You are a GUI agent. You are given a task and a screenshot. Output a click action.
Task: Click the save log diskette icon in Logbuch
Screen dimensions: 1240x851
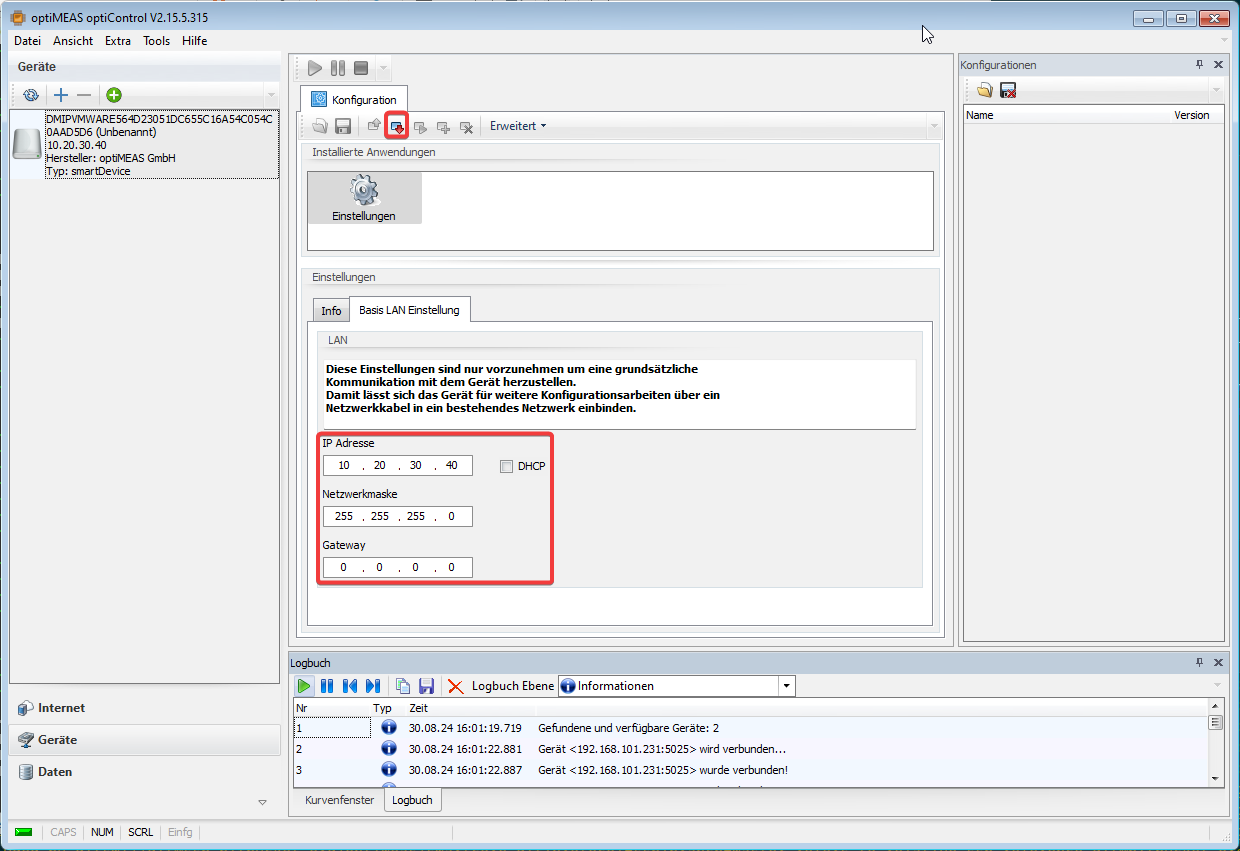(426, 686)
